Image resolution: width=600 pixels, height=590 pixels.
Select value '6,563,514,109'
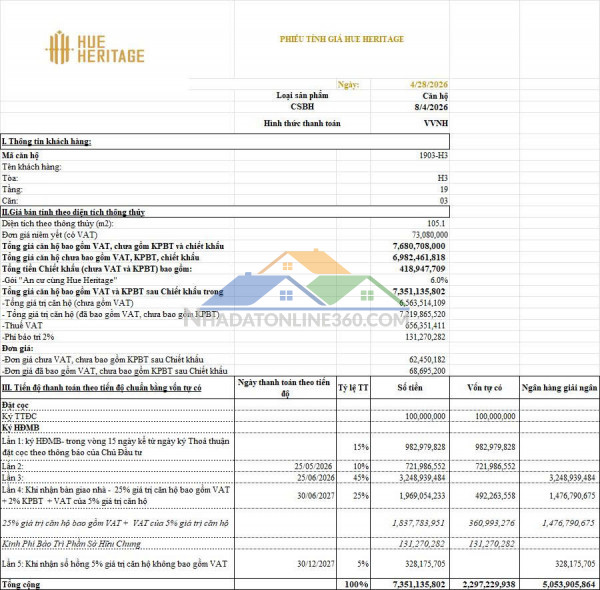(422, 303)
